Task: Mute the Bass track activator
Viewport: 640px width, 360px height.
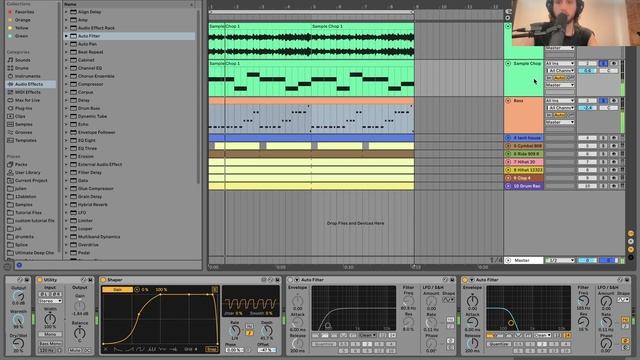Action: click(587, 100)
